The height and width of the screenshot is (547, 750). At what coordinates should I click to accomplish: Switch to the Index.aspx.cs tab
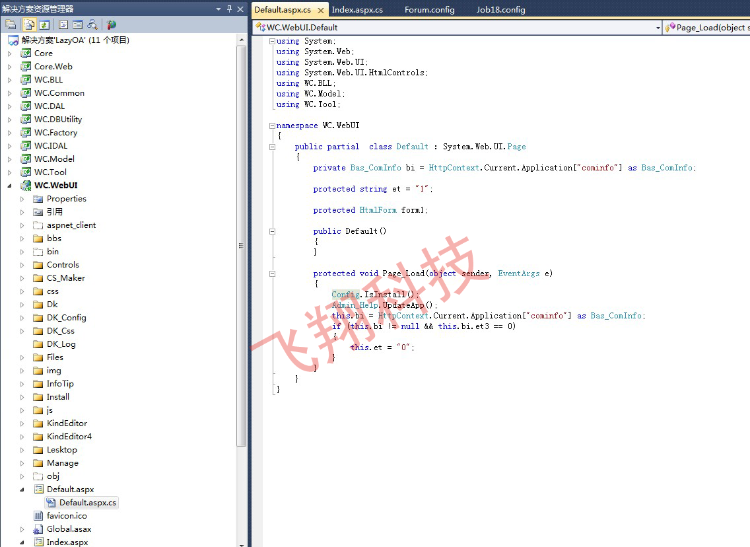click(357, 9)
